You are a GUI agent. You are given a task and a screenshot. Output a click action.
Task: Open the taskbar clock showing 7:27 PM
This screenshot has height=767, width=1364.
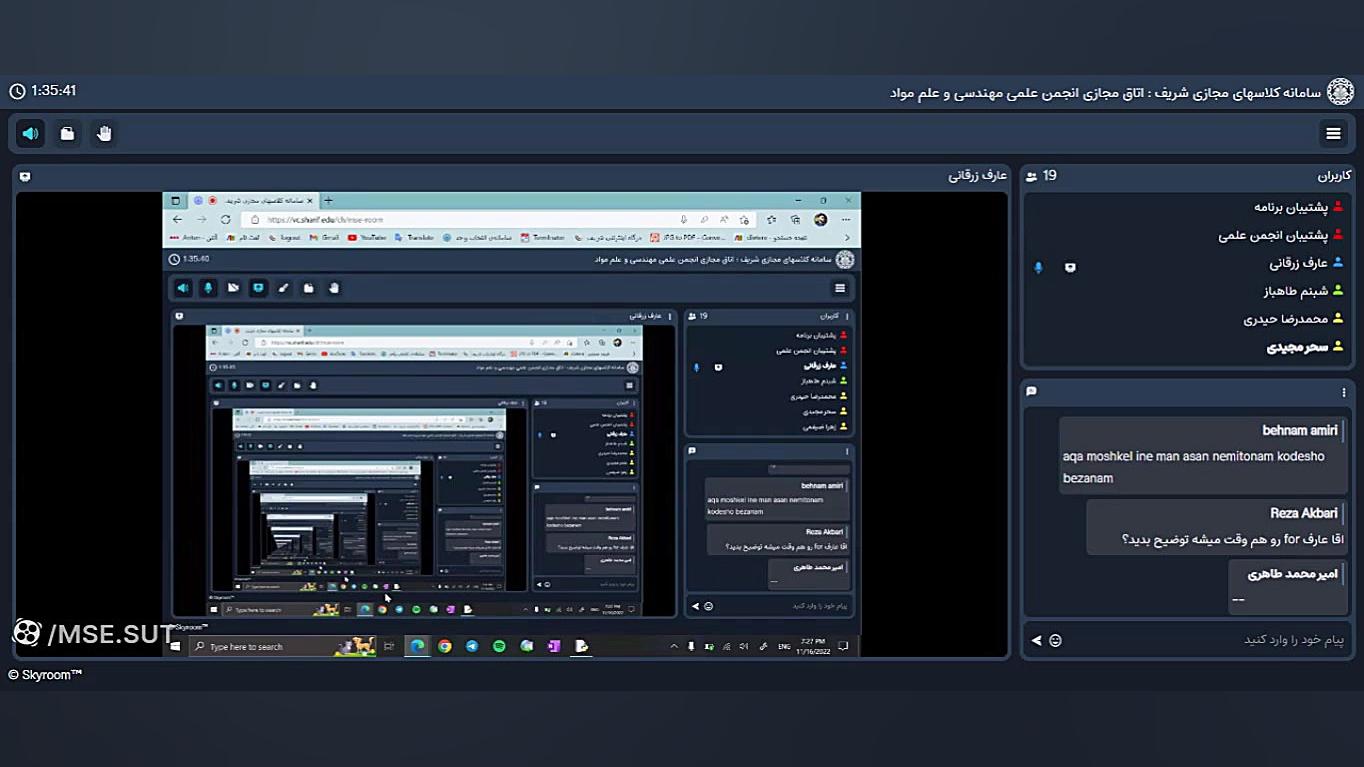[813, 646]
